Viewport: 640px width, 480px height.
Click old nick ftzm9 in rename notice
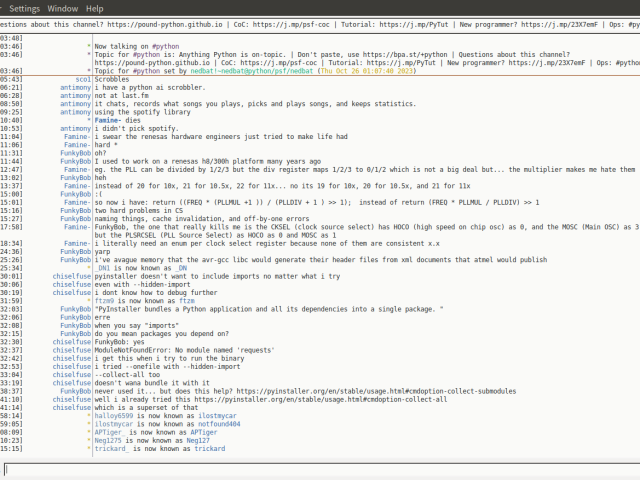(x=104, y=301)
